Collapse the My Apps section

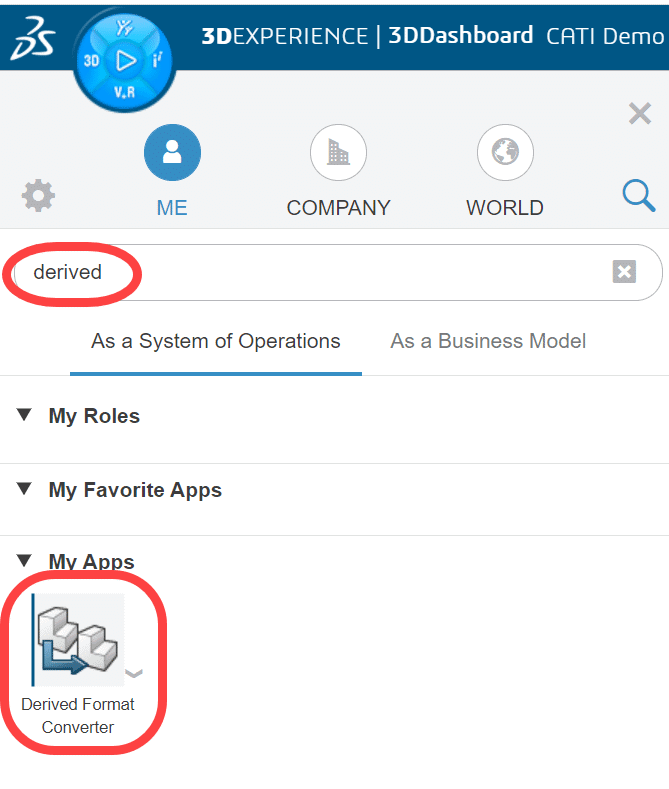[x=24, y=561]
